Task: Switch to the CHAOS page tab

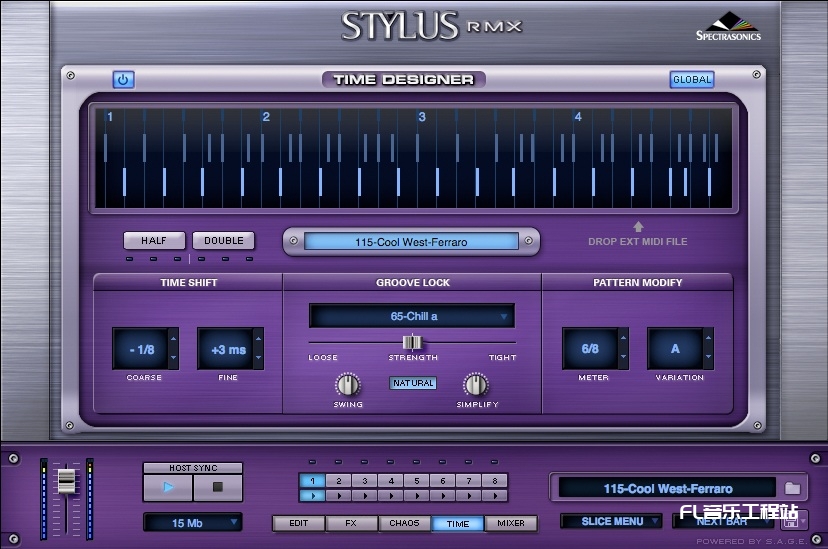Action: click(404, 523)
